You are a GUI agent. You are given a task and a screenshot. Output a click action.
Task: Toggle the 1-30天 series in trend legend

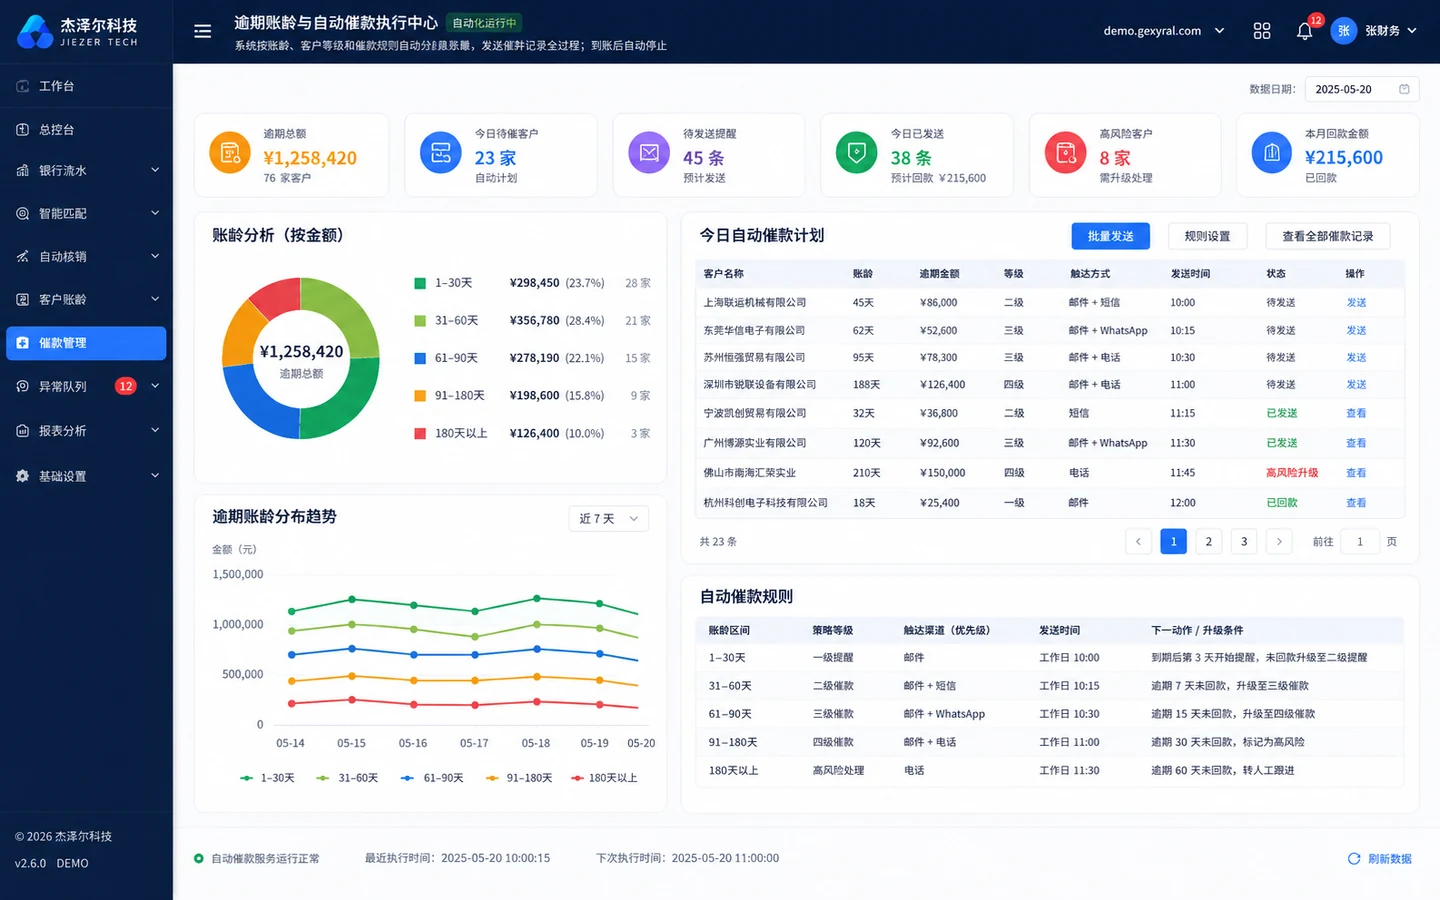pyautogui.click(x=267, y=778)
